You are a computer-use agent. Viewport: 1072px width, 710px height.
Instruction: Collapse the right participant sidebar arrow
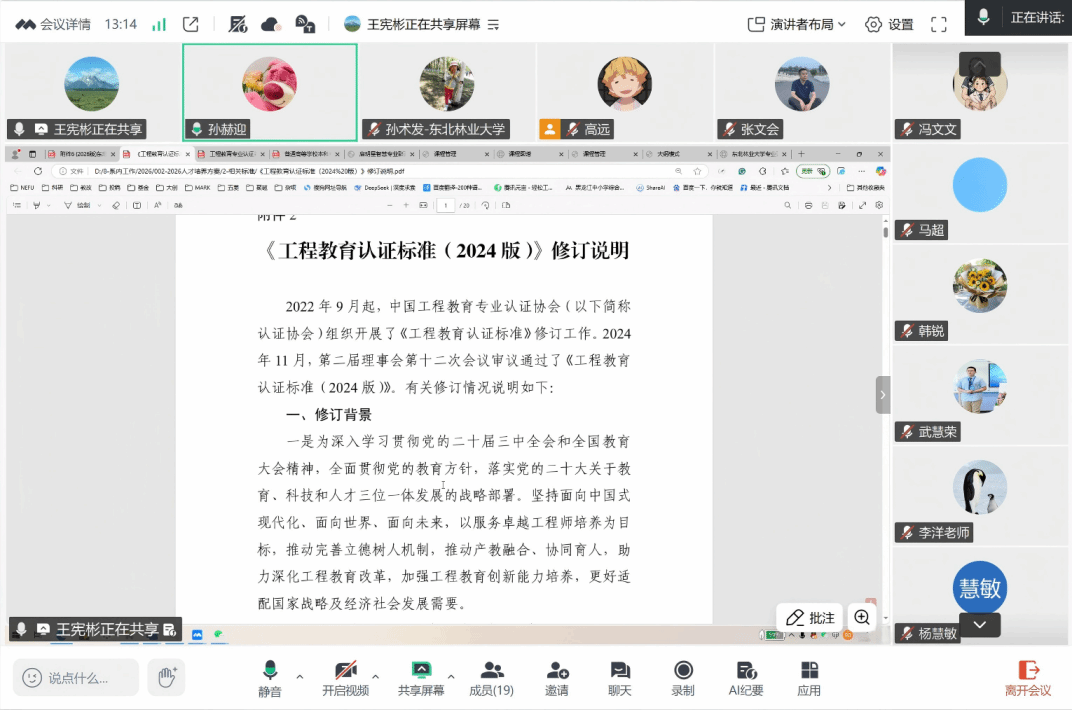click(x=882, y=395)
